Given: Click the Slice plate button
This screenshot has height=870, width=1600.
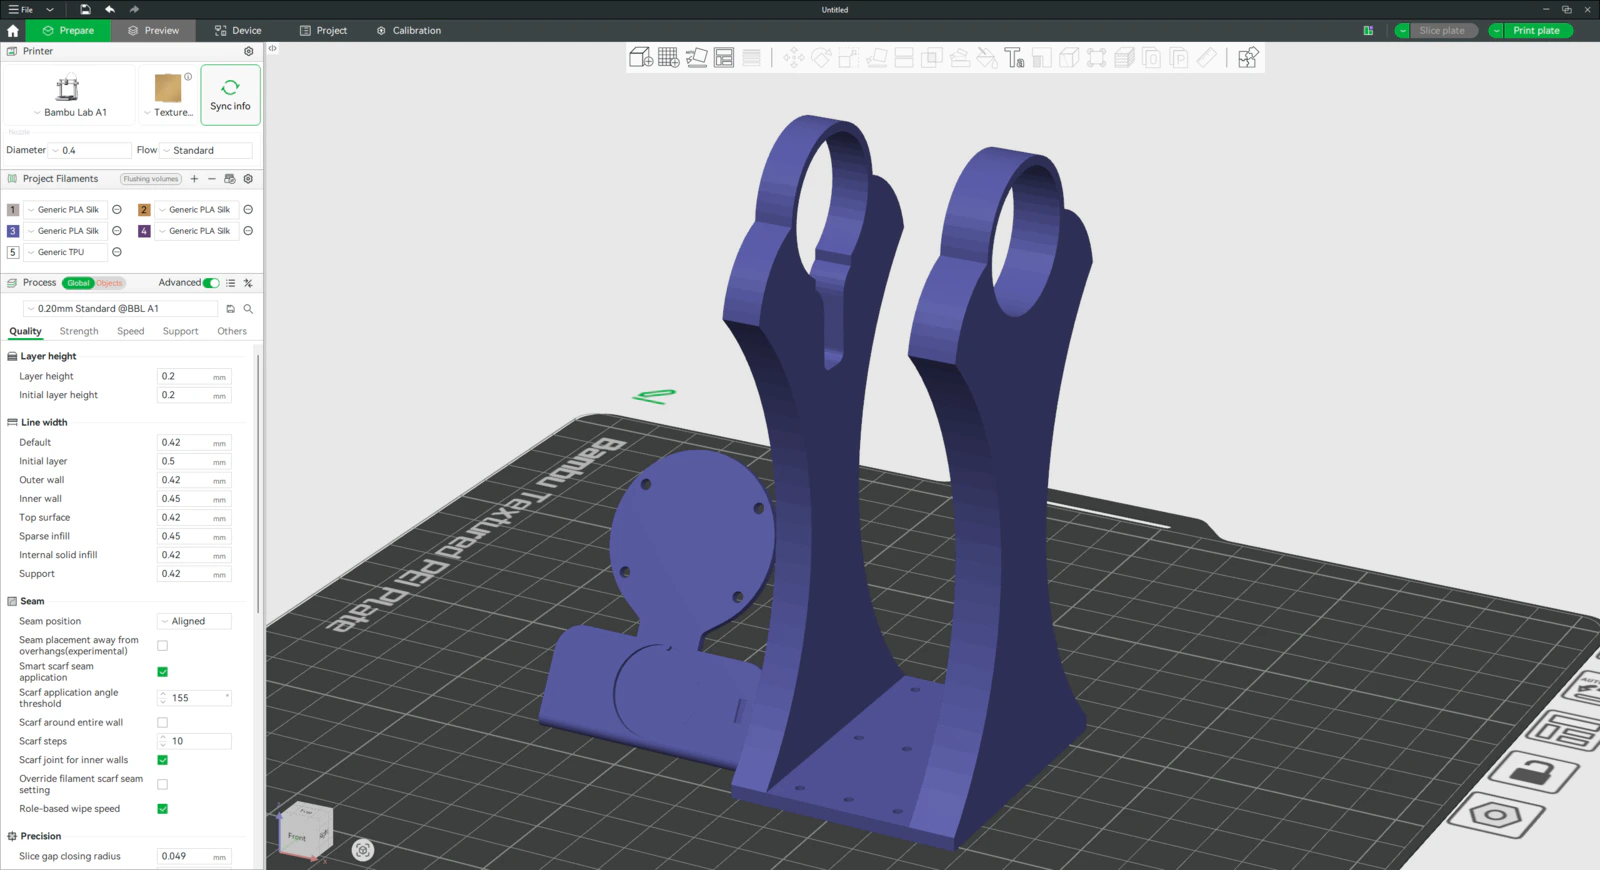Looking at the screenshot, I should tap(1442, 31).
